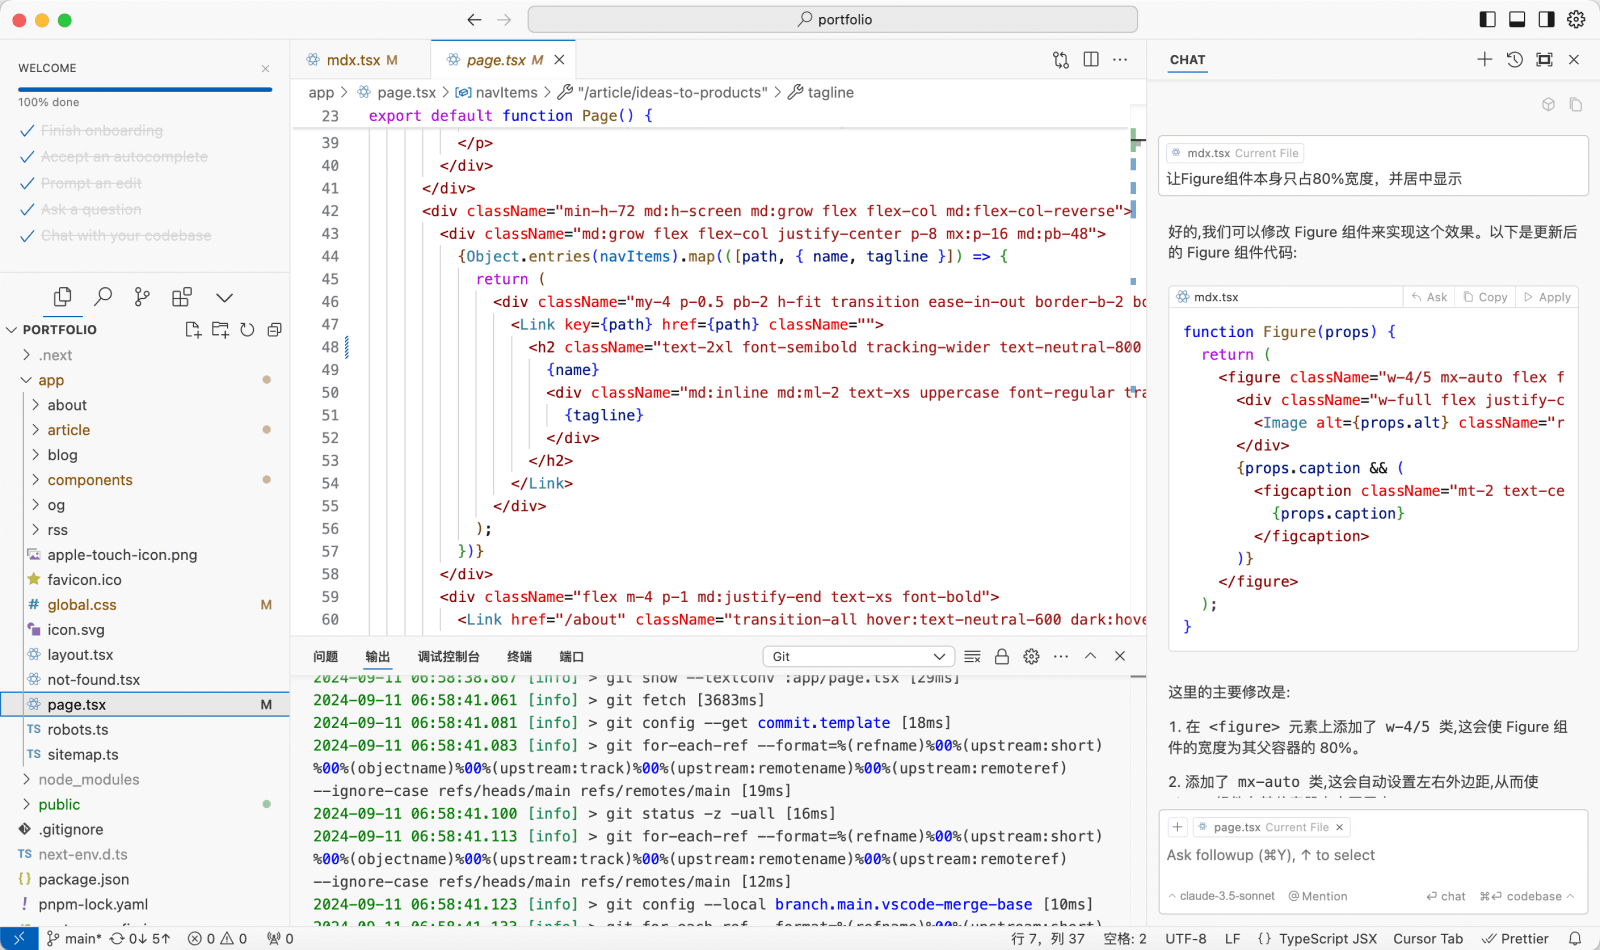Click the main branch in status bar
The image size is (1600, 950).
pyautogui.click(x=73, y=938)
